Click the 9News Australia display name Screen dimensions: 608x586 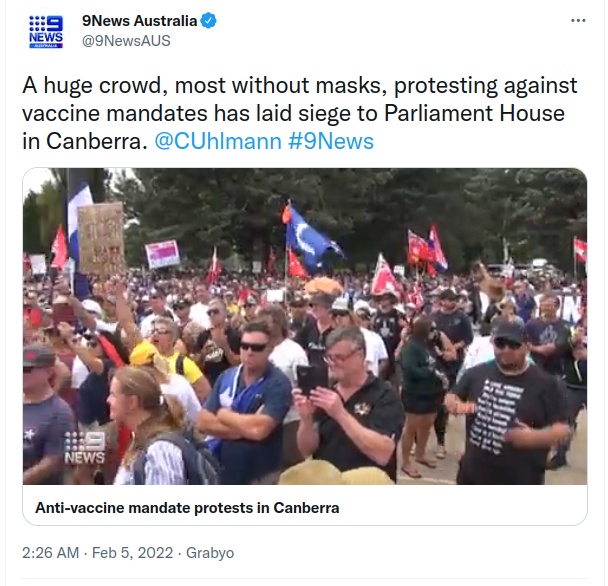click(140, 21)
